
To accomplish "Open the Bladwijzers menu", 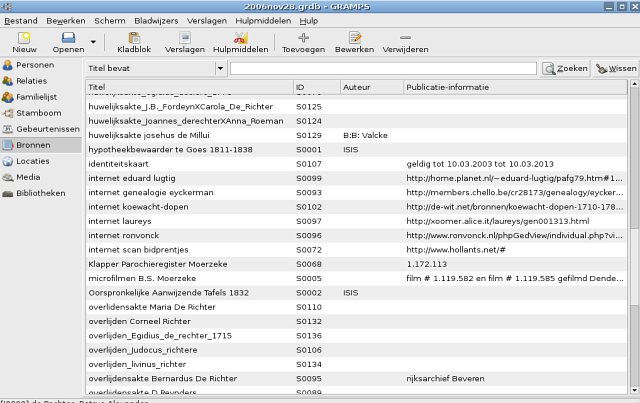I will pyautogui.click(x=155, y=20).
